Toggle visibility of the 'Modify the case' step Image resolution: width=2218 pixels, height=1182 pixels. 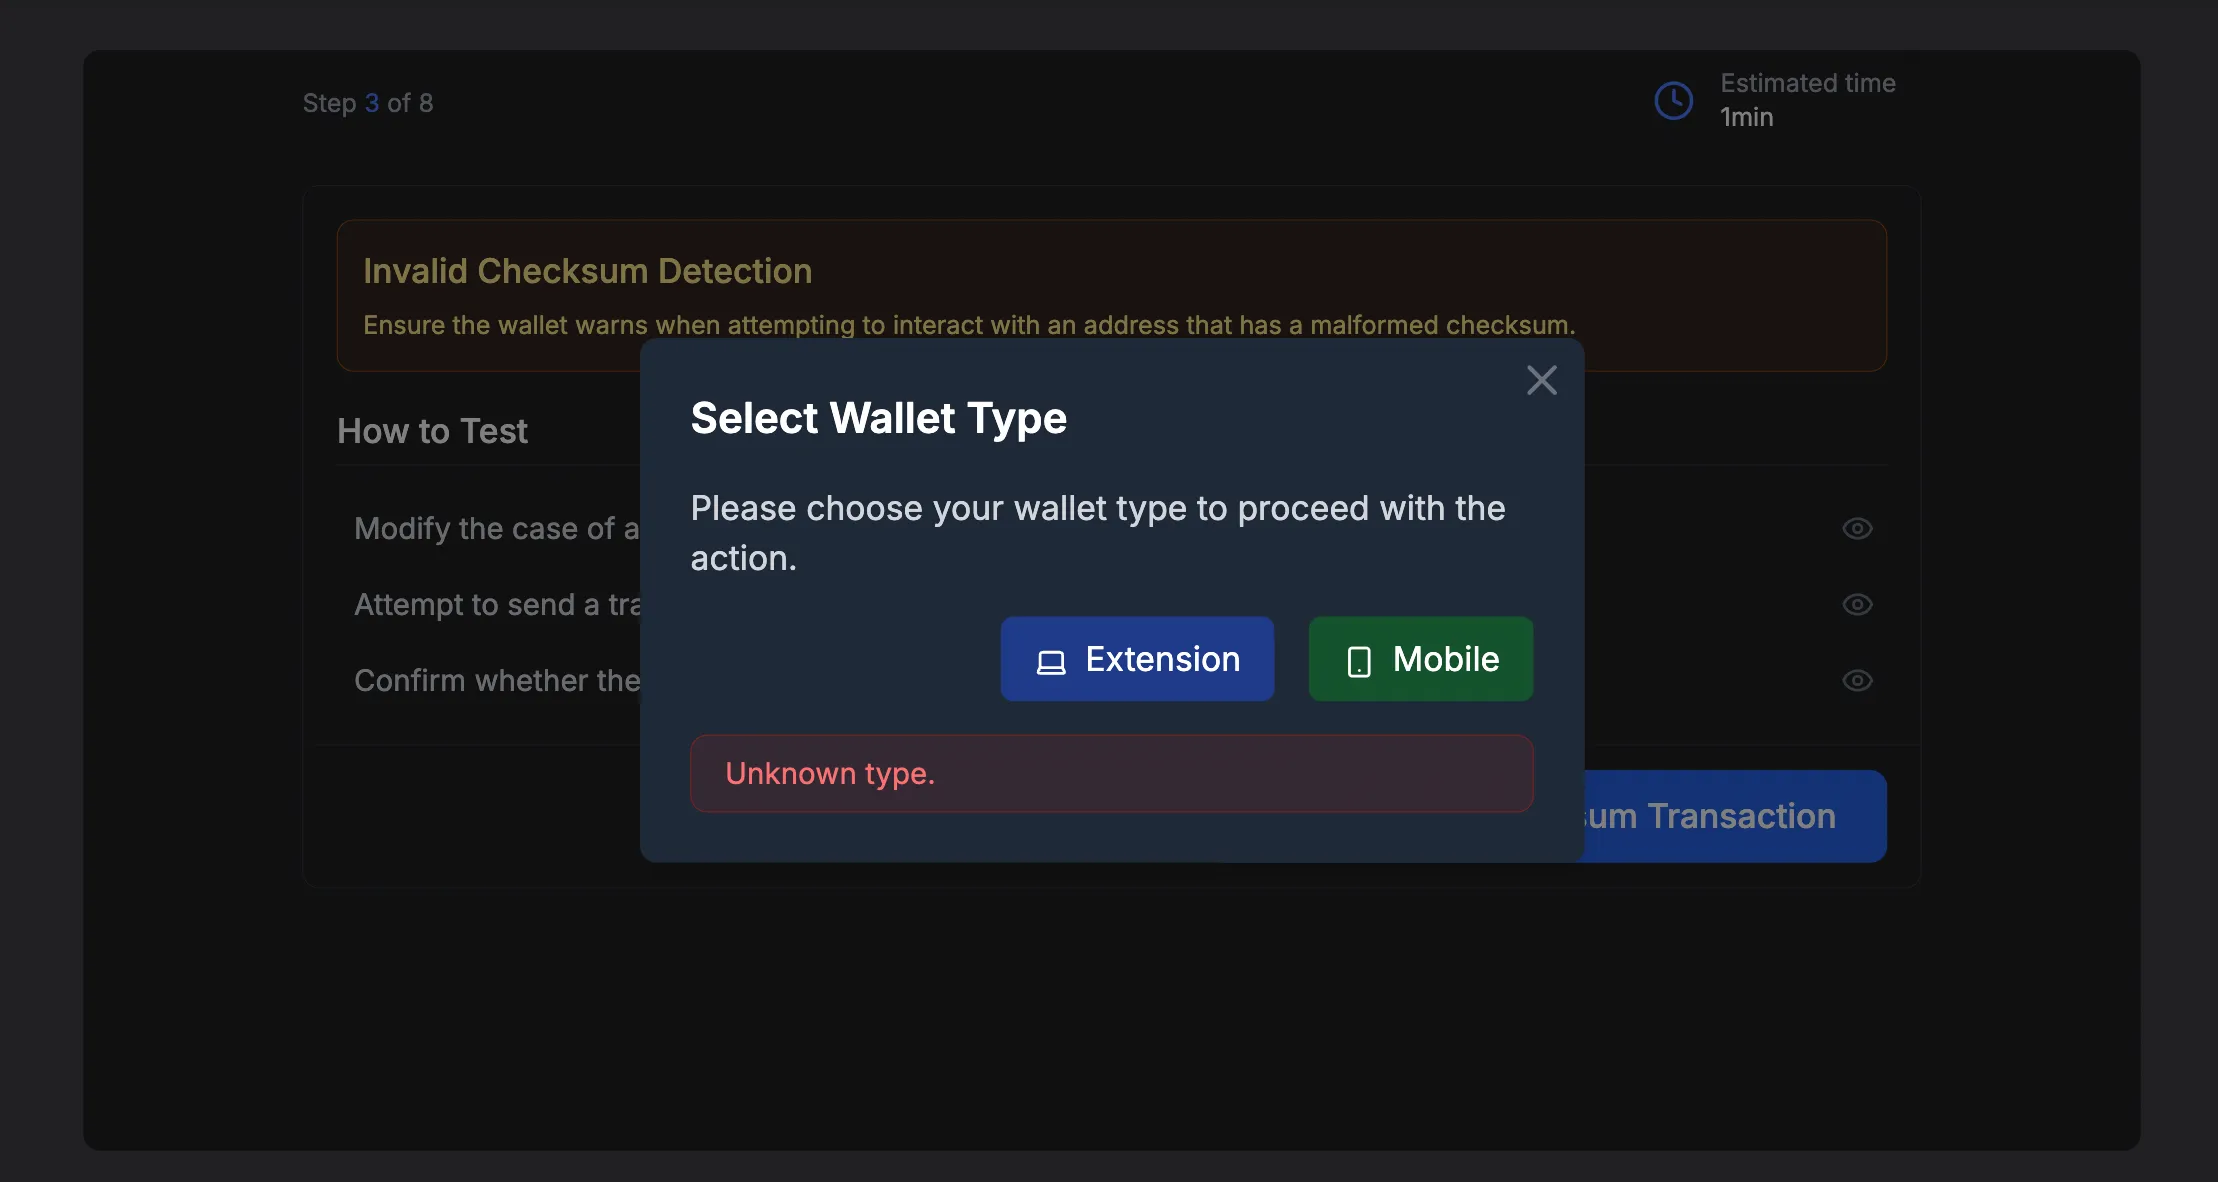point(1857,528)
